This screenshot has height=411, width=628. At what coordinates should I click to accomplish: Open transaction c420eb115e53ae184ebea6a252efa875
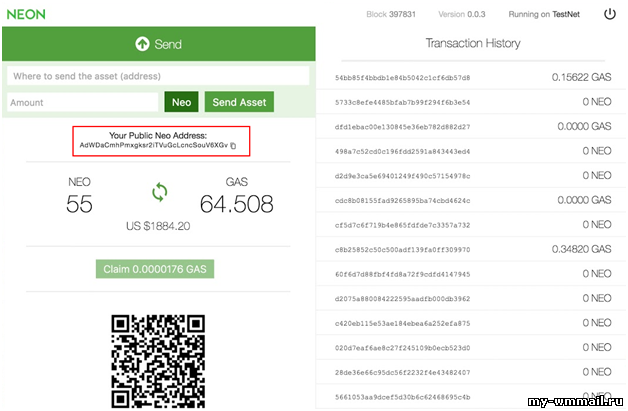click(x=403, y=323)
